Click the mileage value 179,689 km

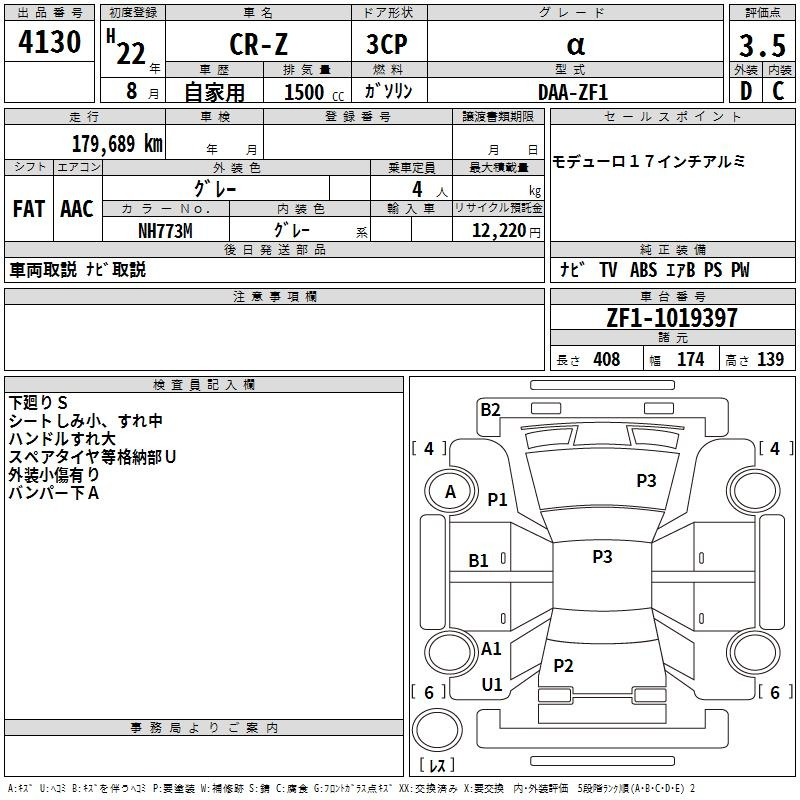117,144
